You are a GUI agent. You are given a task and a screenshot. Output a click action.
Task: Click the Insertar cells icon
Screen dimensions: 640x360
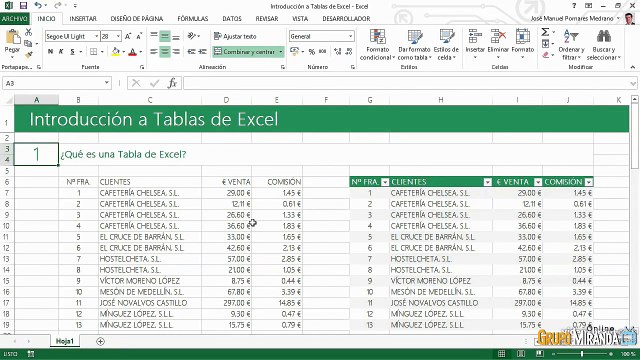pyautogui.click(x=475, y=37)
